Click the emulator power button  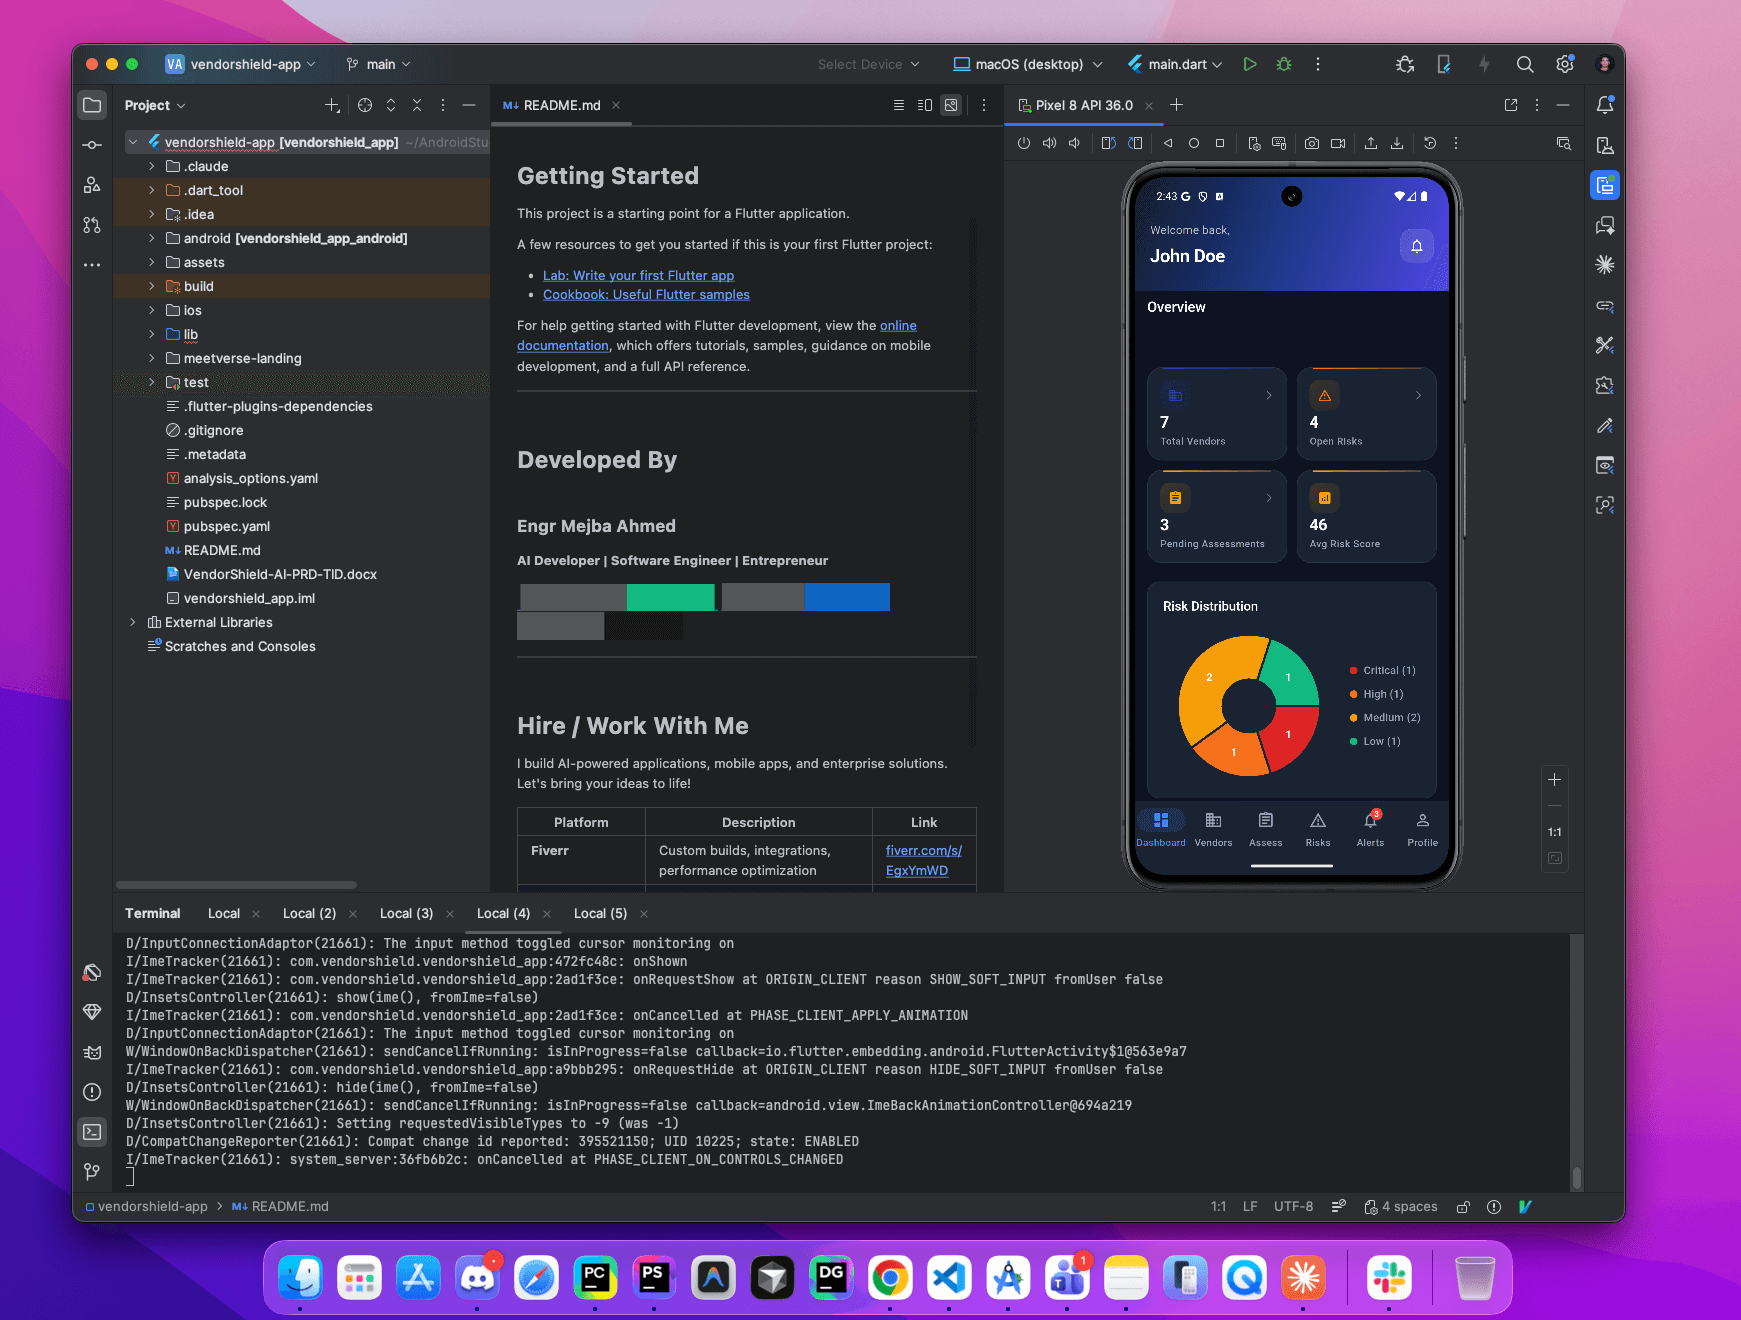pos(1023,143)
